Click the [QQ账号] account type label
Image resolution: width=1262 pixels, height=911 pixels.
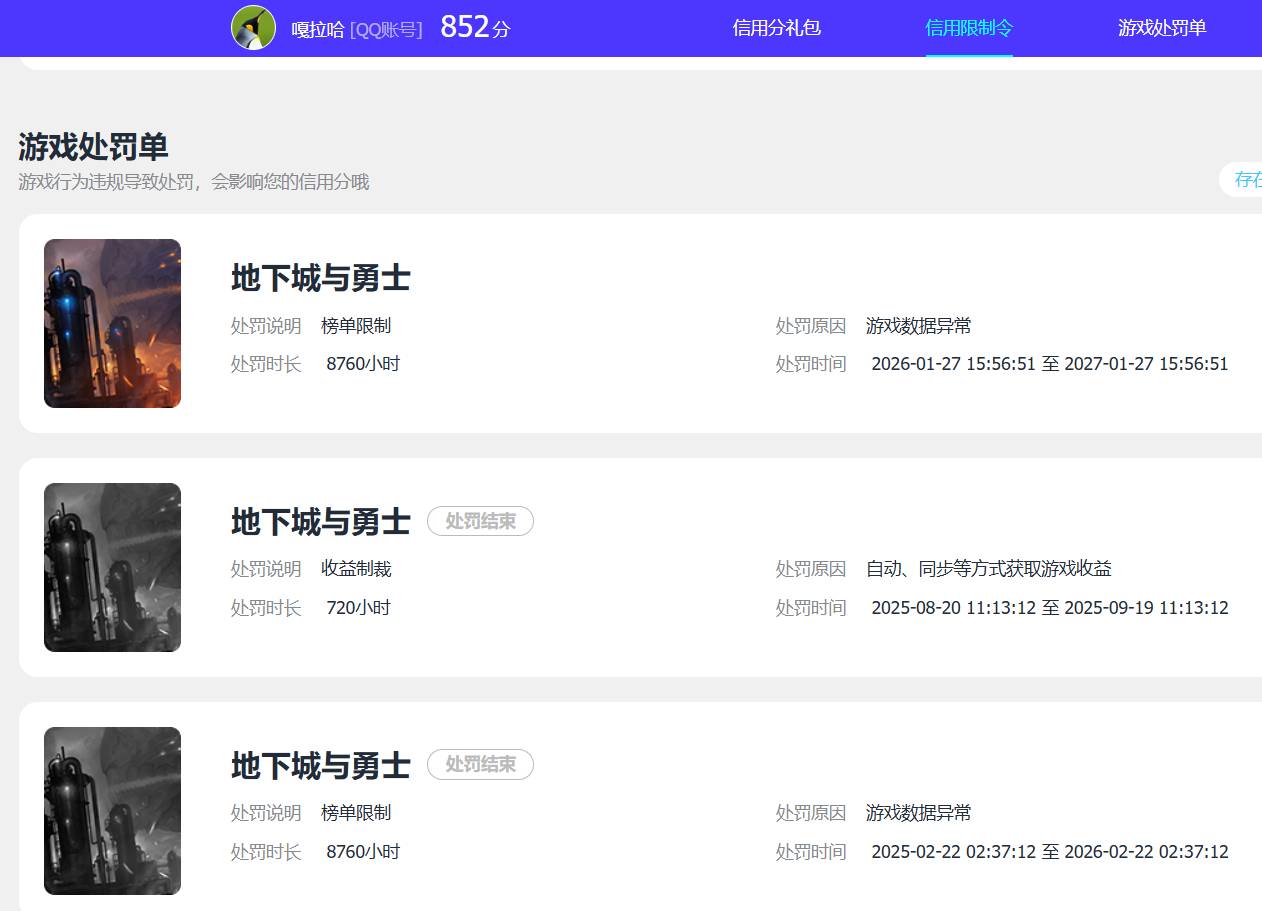click(387, 30)
